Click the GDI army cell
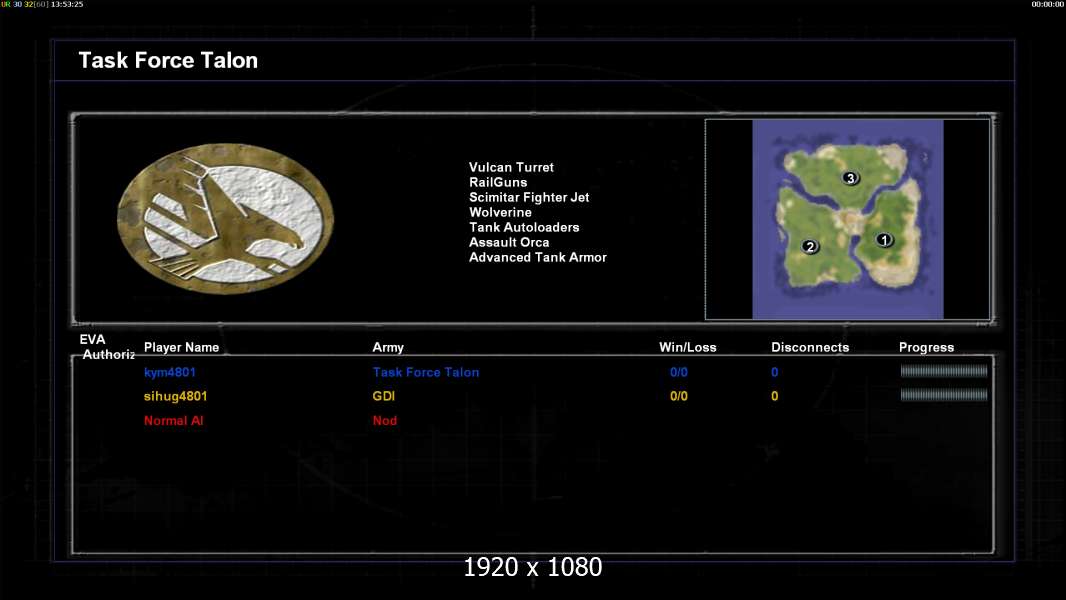1066x600 pixels. pyautogui.click(x=383, y=396)
